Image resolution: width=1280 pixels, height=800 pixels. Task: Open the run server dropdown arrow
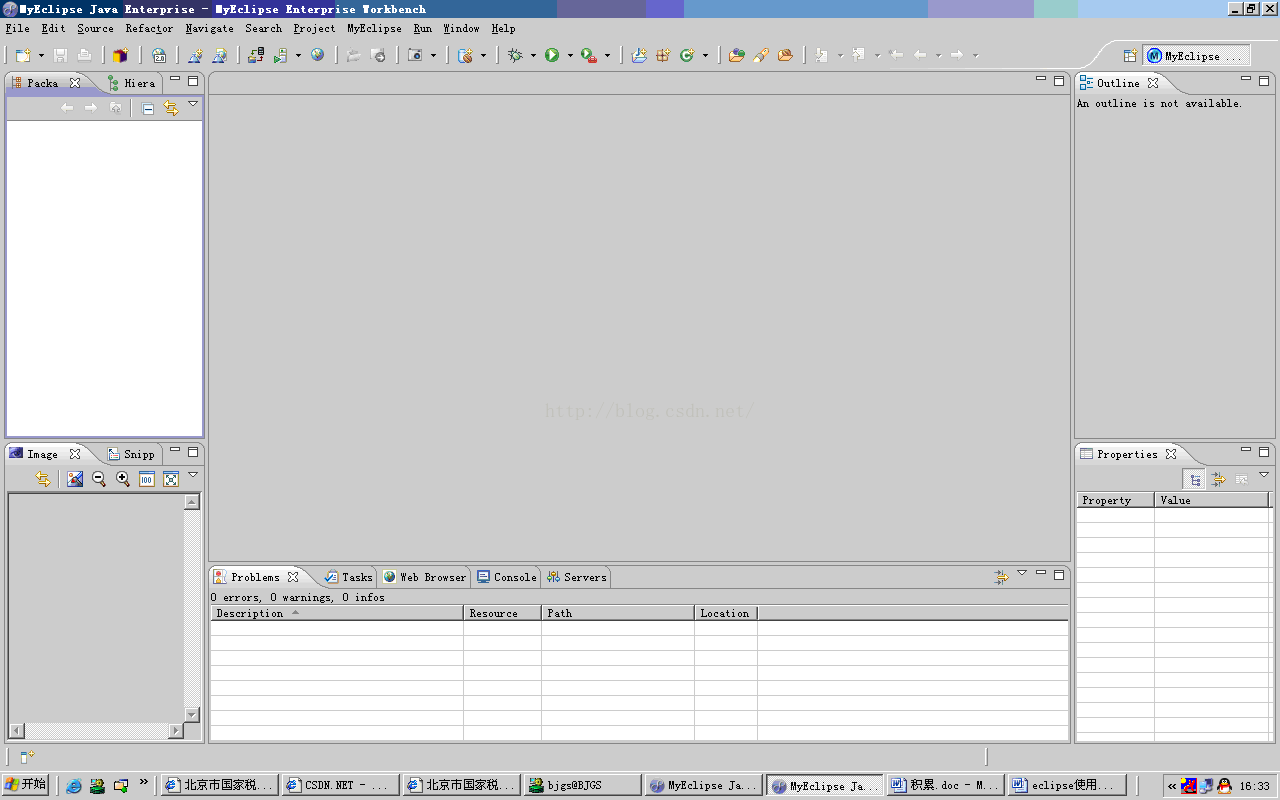tap(298, 56)
